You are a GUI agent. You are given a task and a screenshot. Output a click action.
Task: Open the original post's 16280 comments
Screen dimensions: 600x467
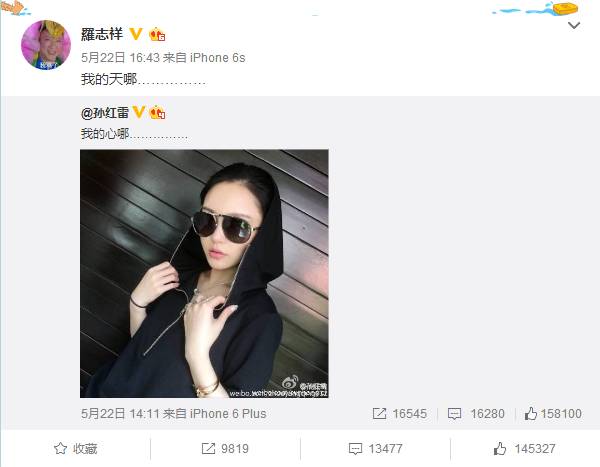coord(476,414)
